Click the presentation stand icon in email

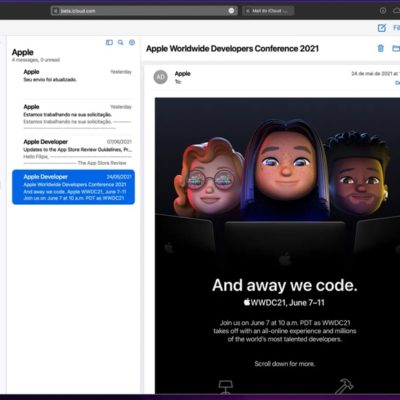(225, 386)
